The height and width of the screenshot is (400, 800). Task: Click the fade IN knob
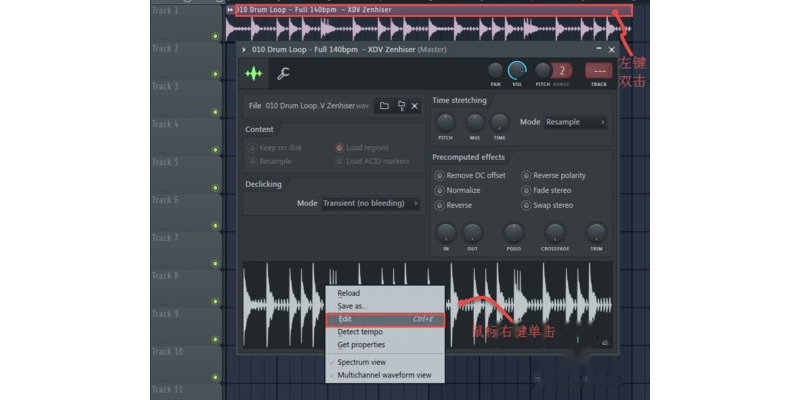[x=446, y=233]
